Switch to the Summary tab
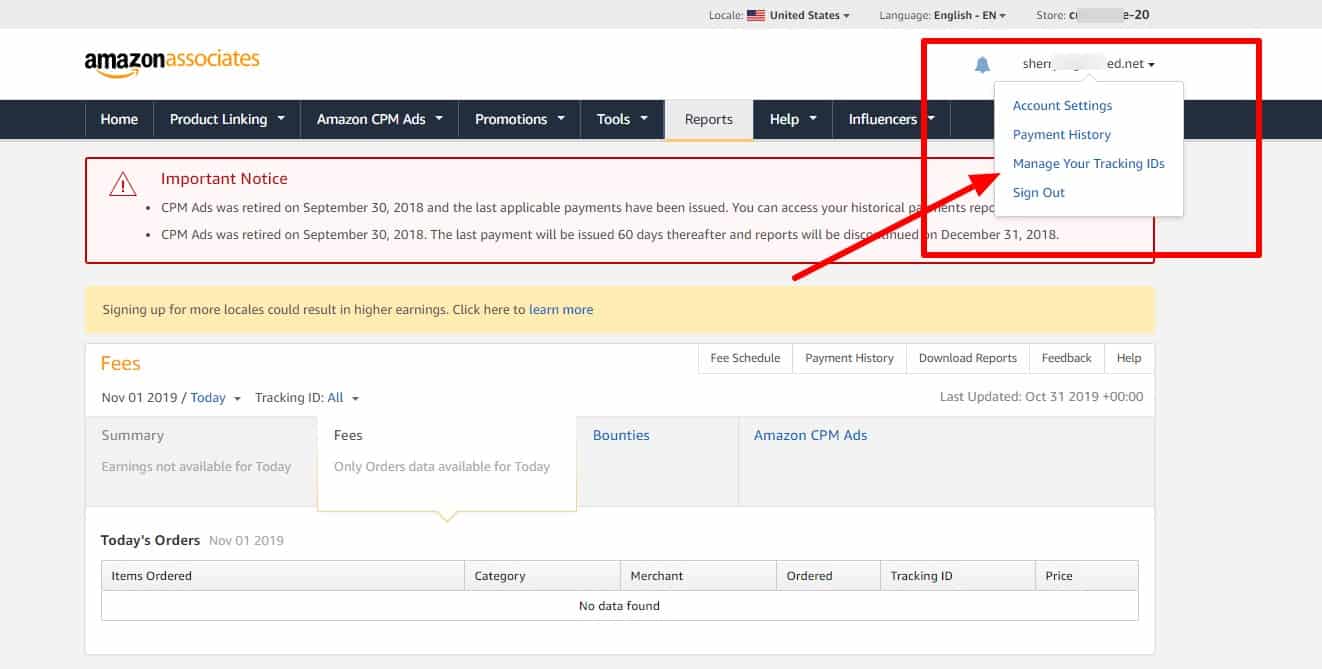The height and width of the screenshot is (669, 1322). [x=201, y=461]
